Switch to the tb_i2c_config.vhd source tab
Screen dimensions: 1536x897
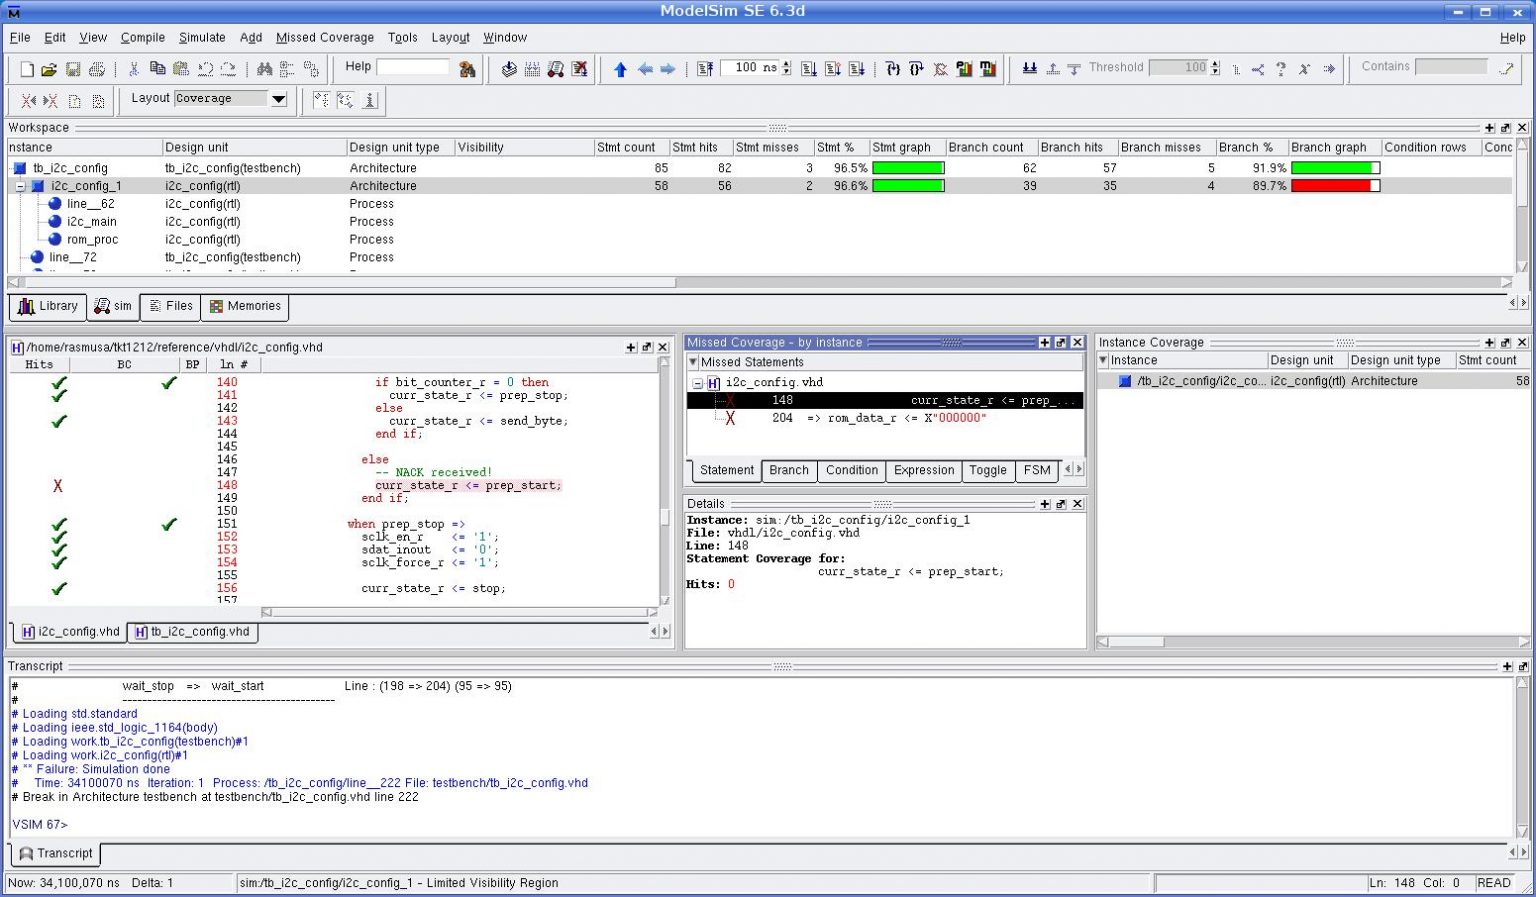click(x=192, y=632)
